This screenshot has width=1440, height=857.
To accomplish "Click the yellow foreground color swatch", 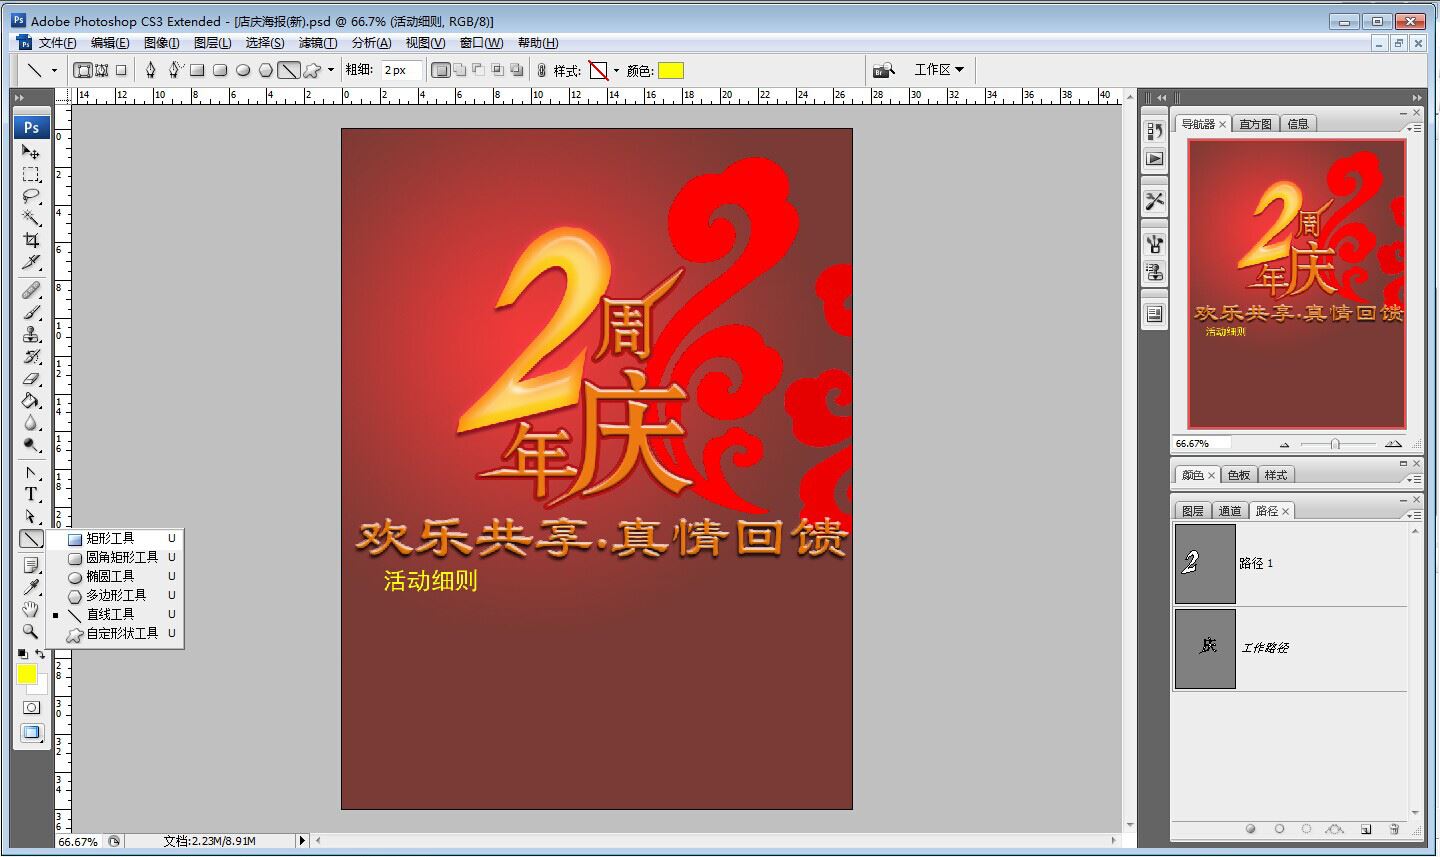I will [27, 674].
